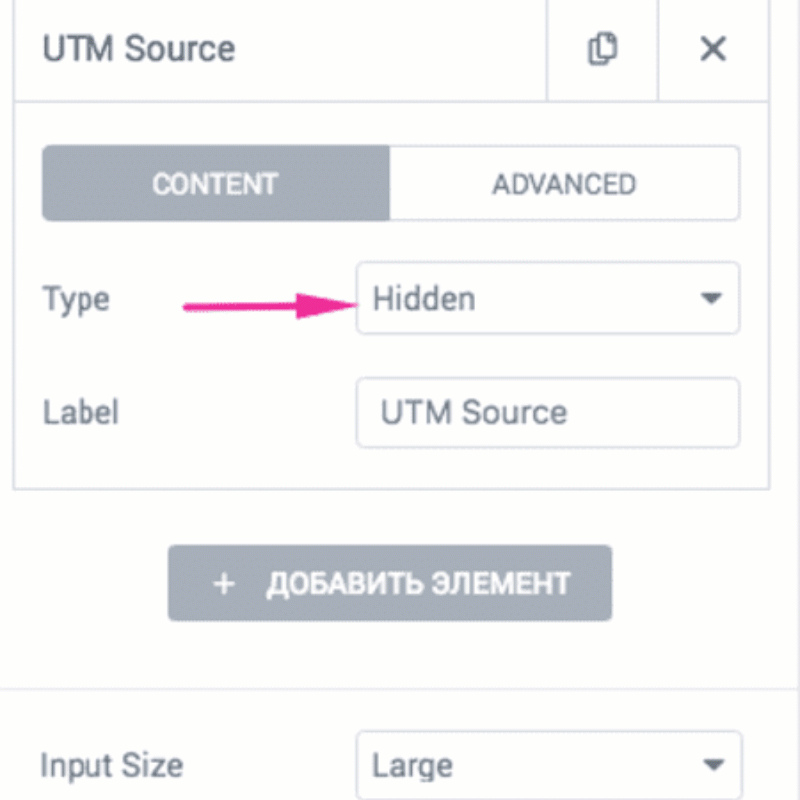
Task: Switch to the ADVANCED tab
Action: coord(564,183)
